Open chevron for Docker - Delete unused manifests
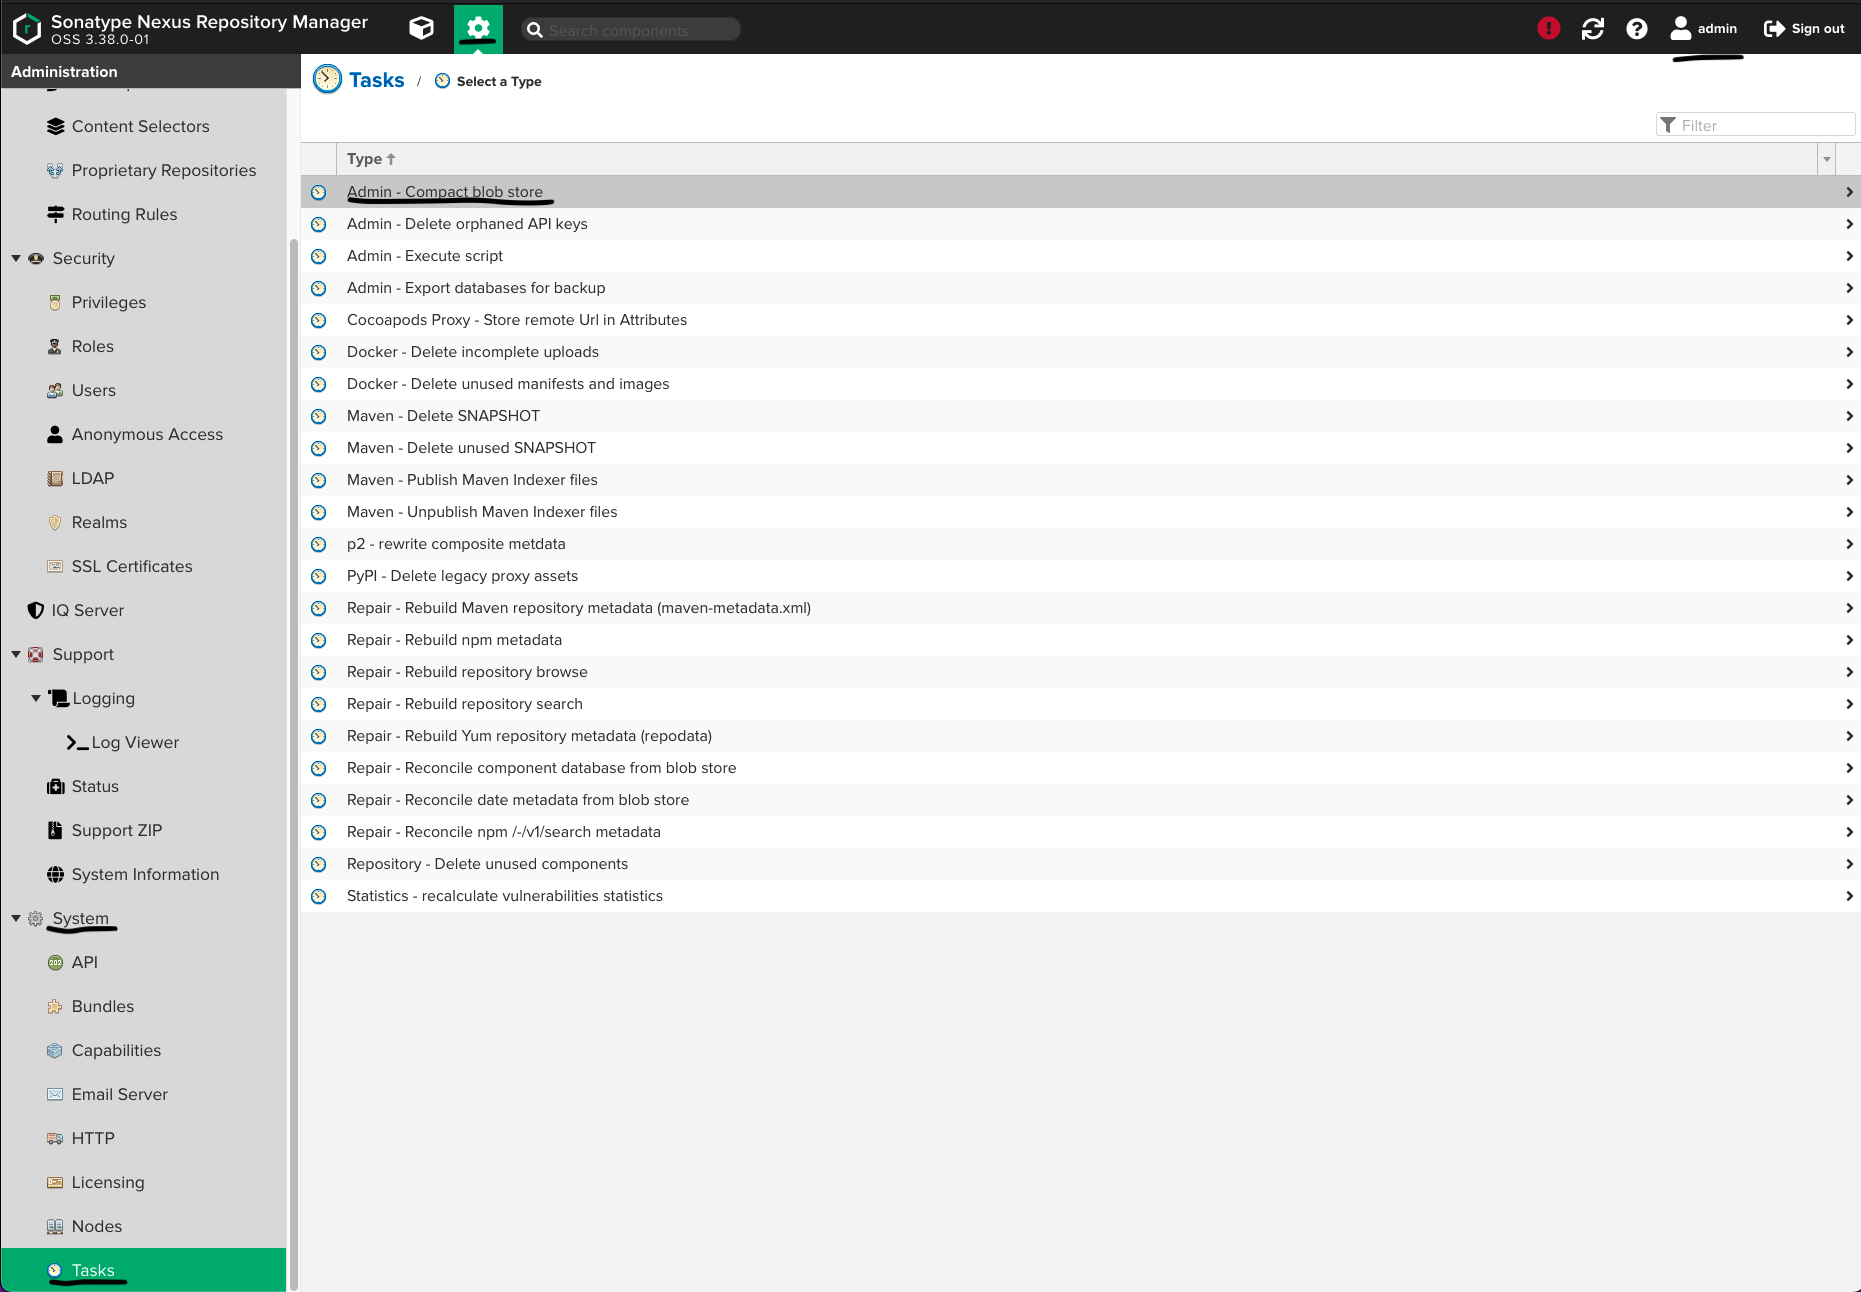The image size is (1861, 1292). [1849, 384]
